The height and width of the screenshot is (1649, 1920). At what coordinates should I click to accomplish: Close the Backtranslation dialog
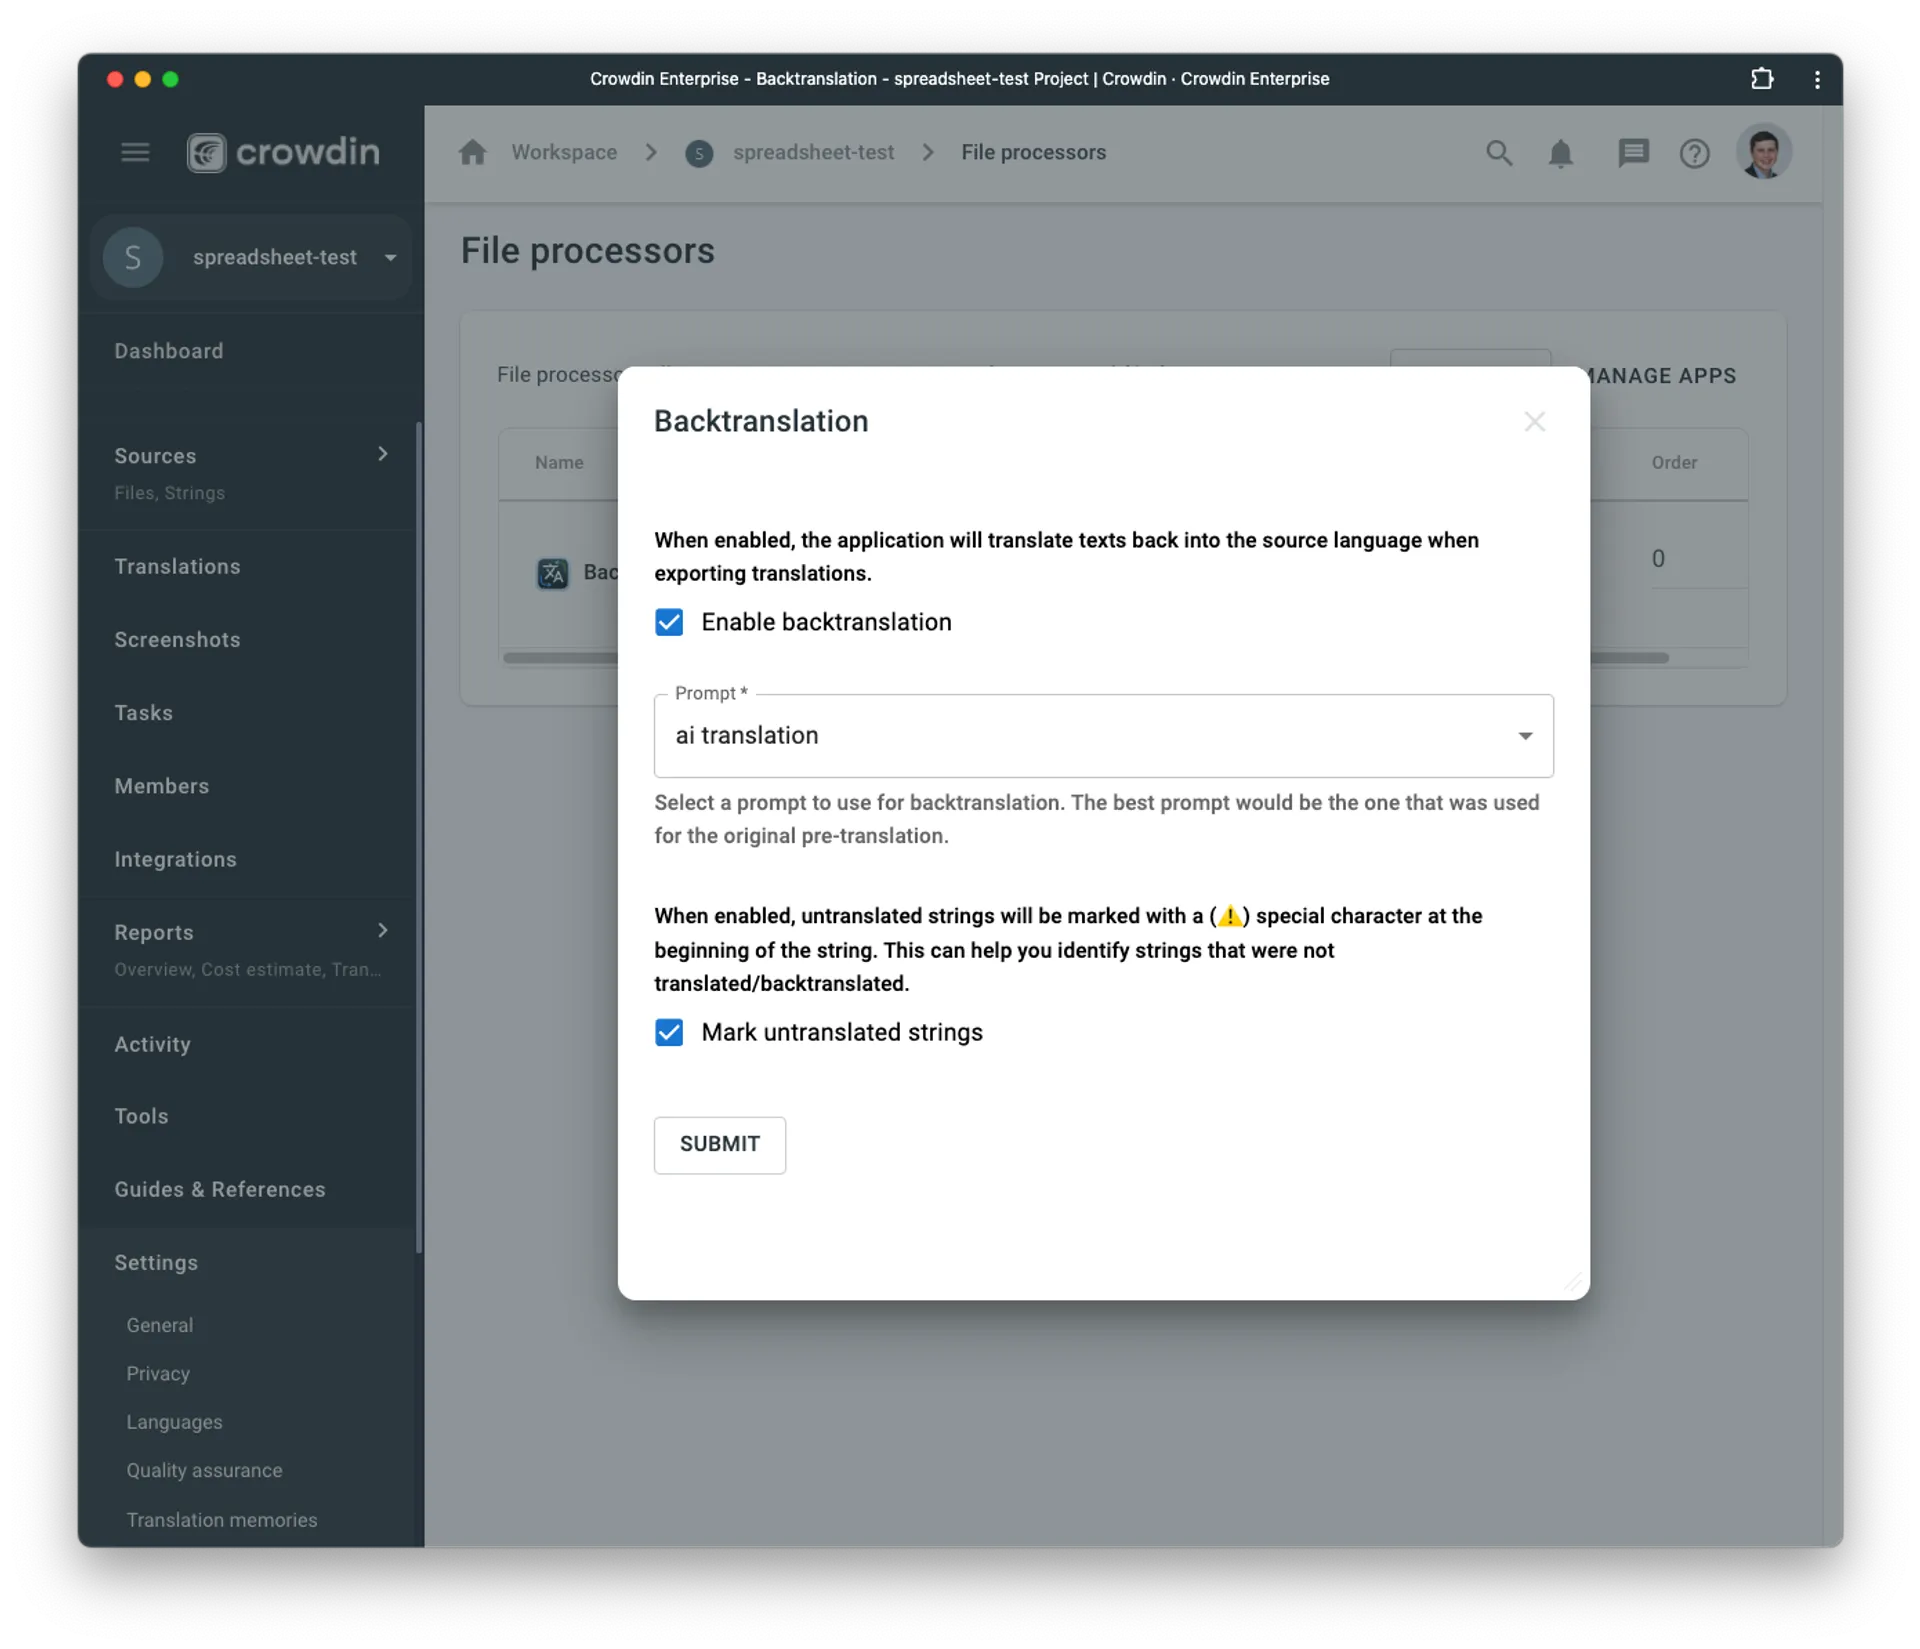pos(1534,422)
